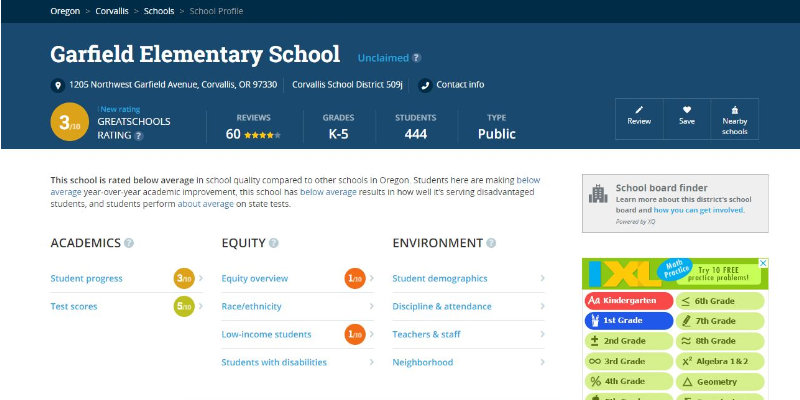The width and height of the screenshot is (800, 400).
Task: Open Low-income students link
Action: pyautogui.click(x=266, y=335)
